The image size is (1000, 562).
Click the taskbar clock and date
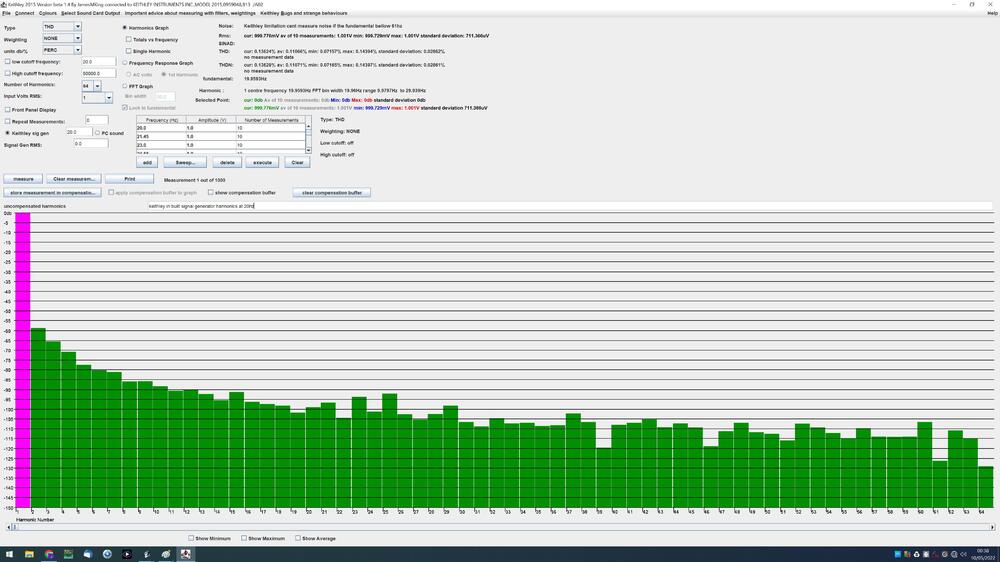[982, 554]
